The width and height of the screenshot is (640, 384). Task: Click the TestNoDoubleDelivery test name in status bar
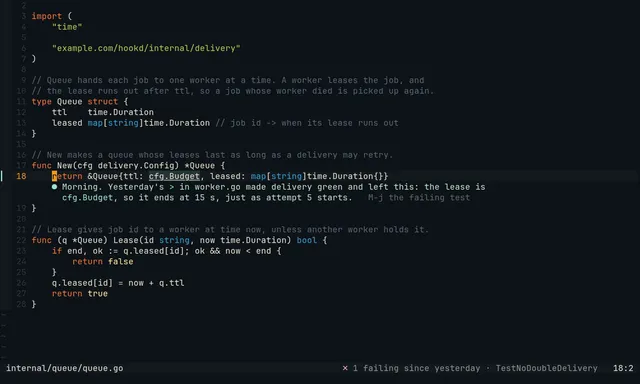click(547, 368)
